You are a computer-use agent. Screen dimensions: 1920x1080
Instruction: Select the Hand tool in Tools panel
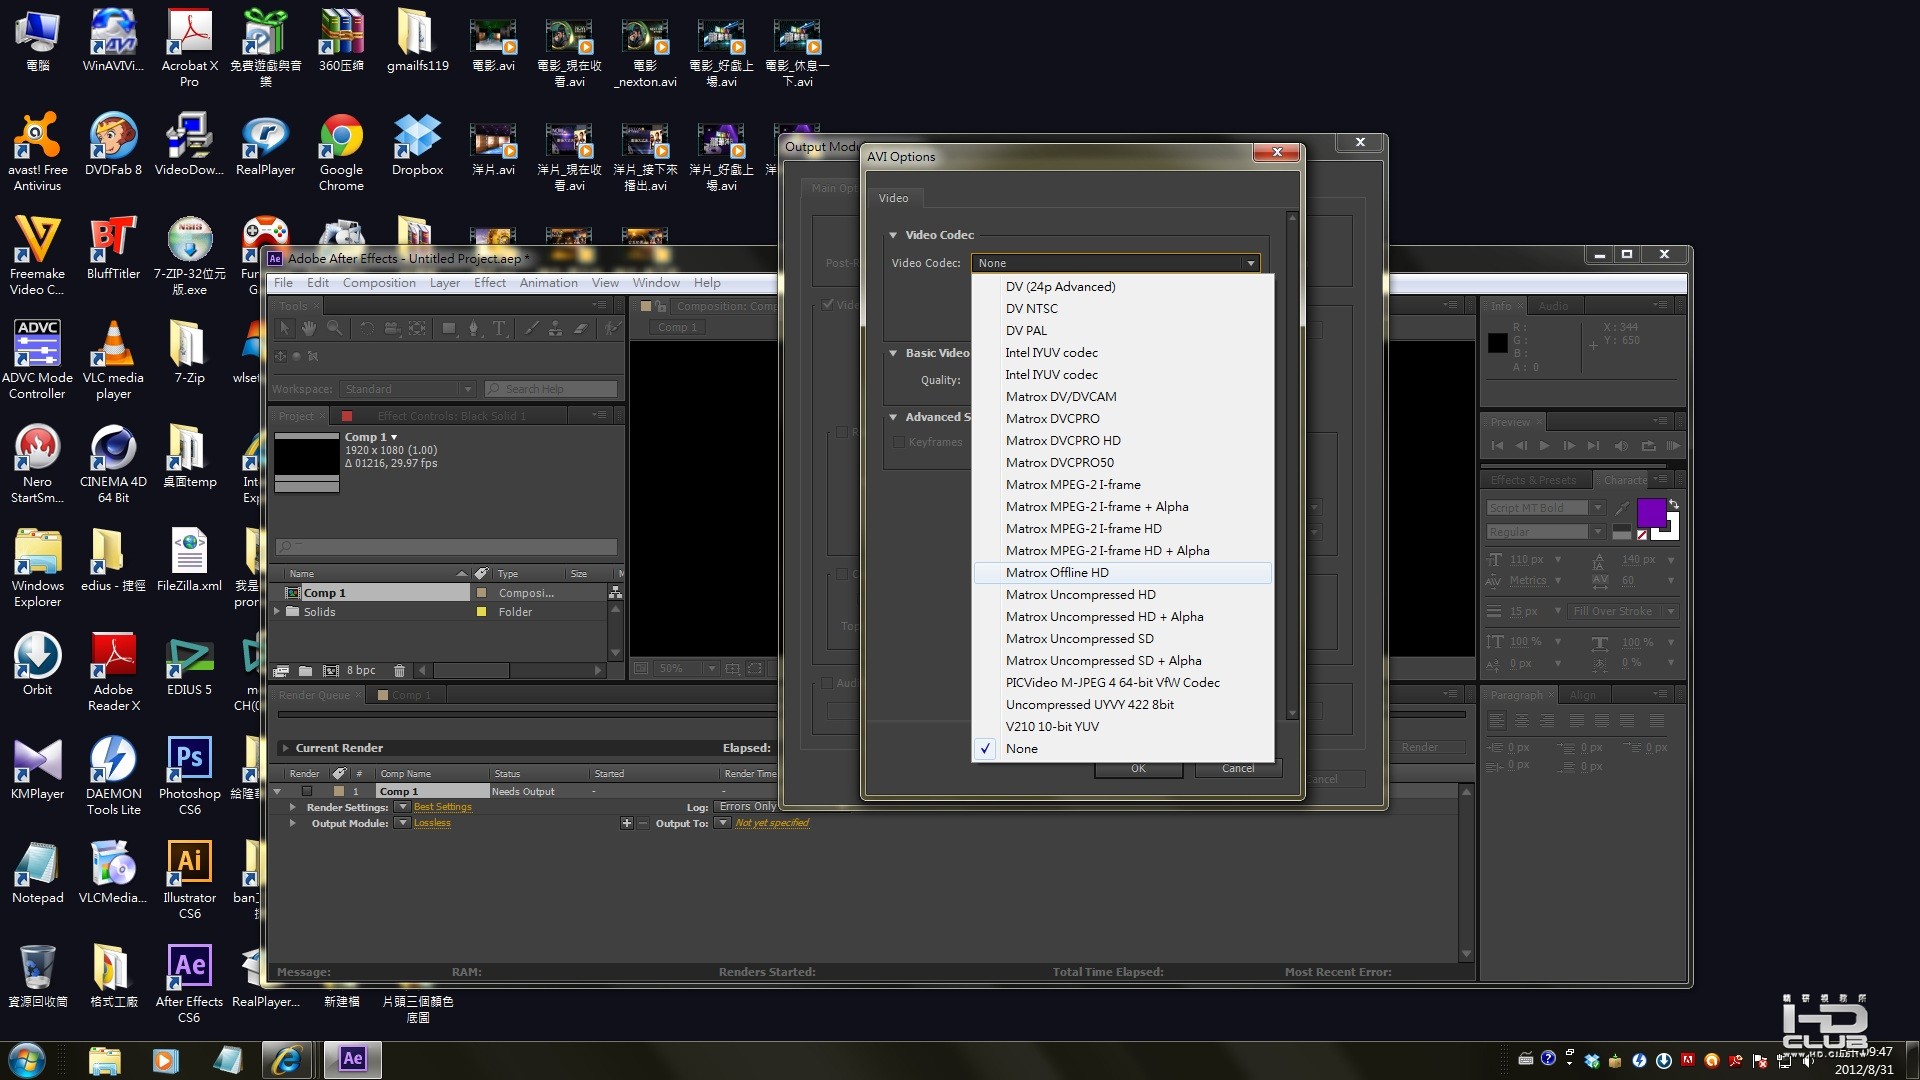(309, 328)
